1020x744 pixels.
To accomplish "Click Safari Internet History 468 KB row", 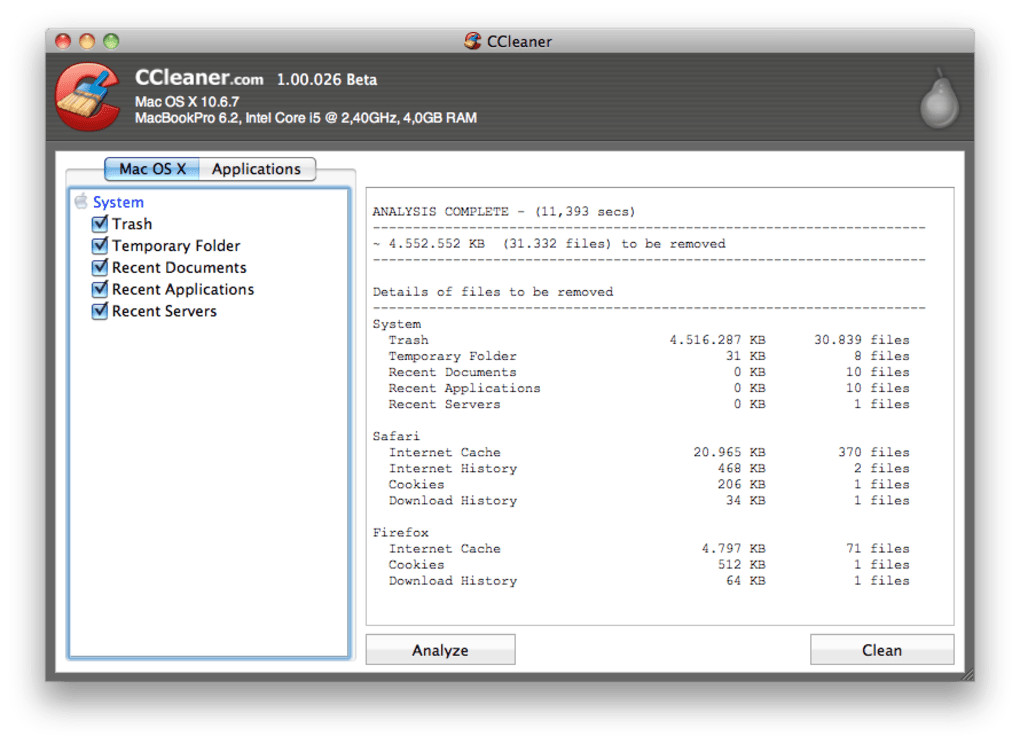I will click(649, 468).
